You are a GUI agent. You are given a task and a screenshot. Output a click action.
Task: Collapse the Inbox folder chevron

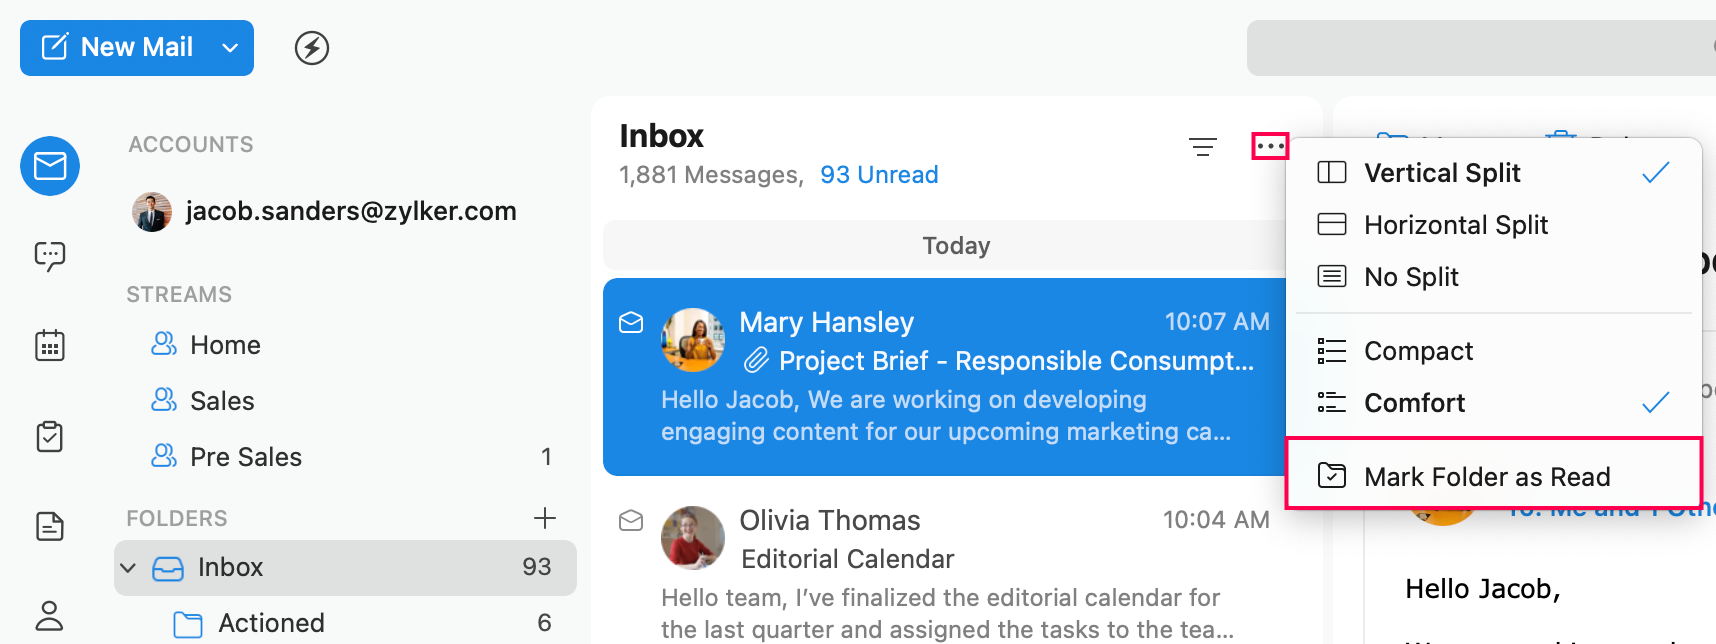click(x=128, y=568)
